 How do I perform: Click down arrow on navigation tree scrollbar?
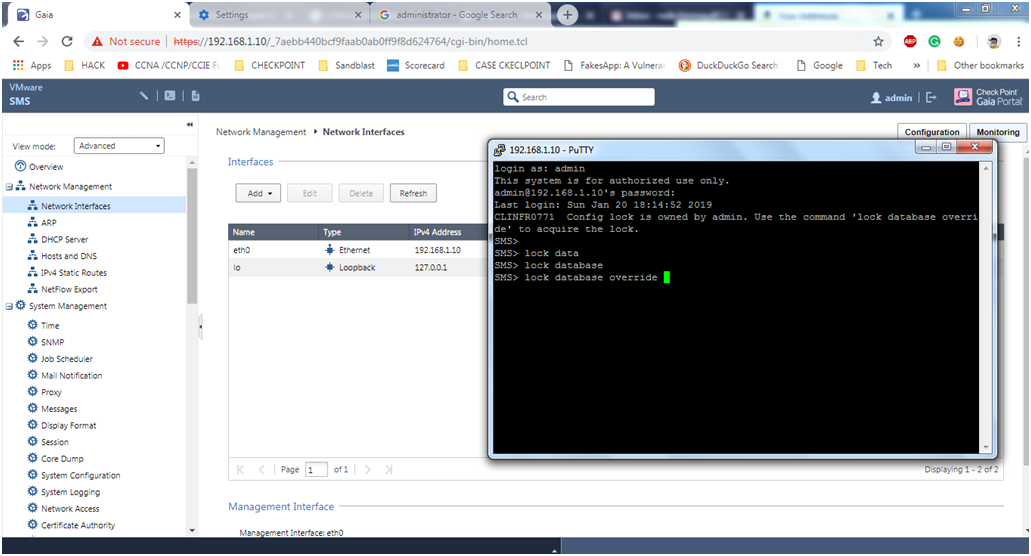(x=192, y=530)
